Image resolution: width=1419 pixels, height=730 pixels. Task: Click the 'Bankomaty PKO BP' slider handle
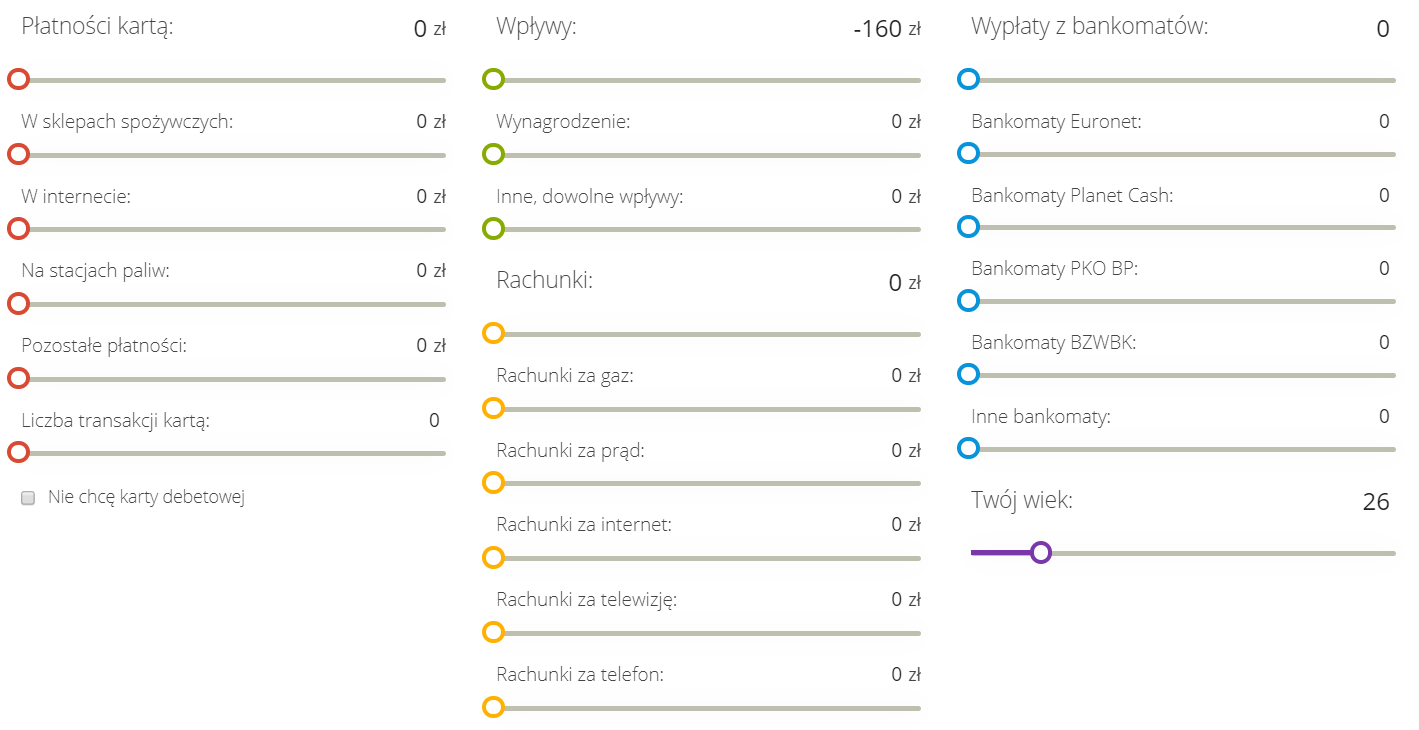tap(968, 300)
